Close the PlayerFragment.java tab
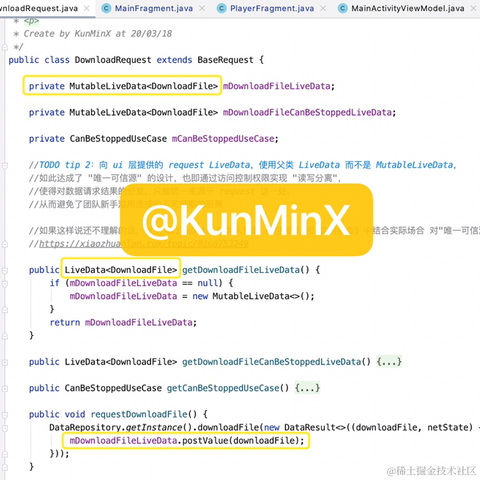480x480 pixels. pos(323,8)
